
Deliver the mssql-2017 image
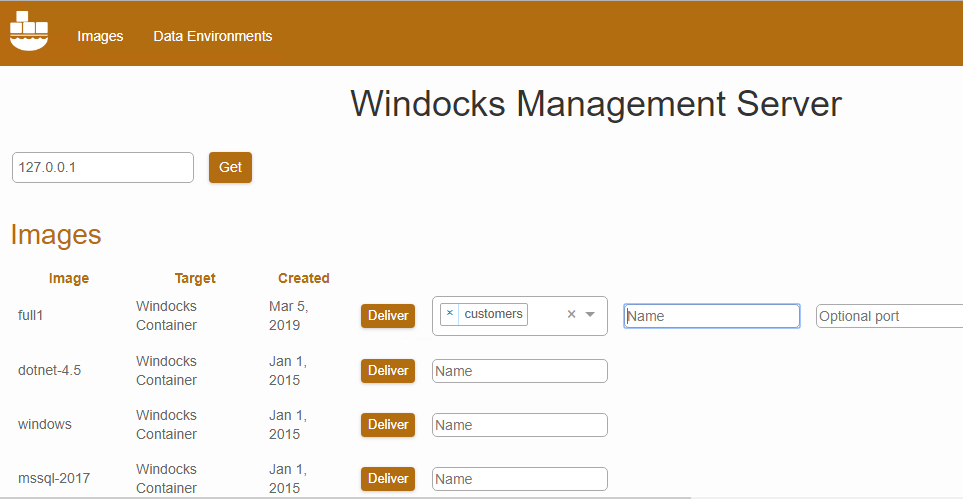388,479
